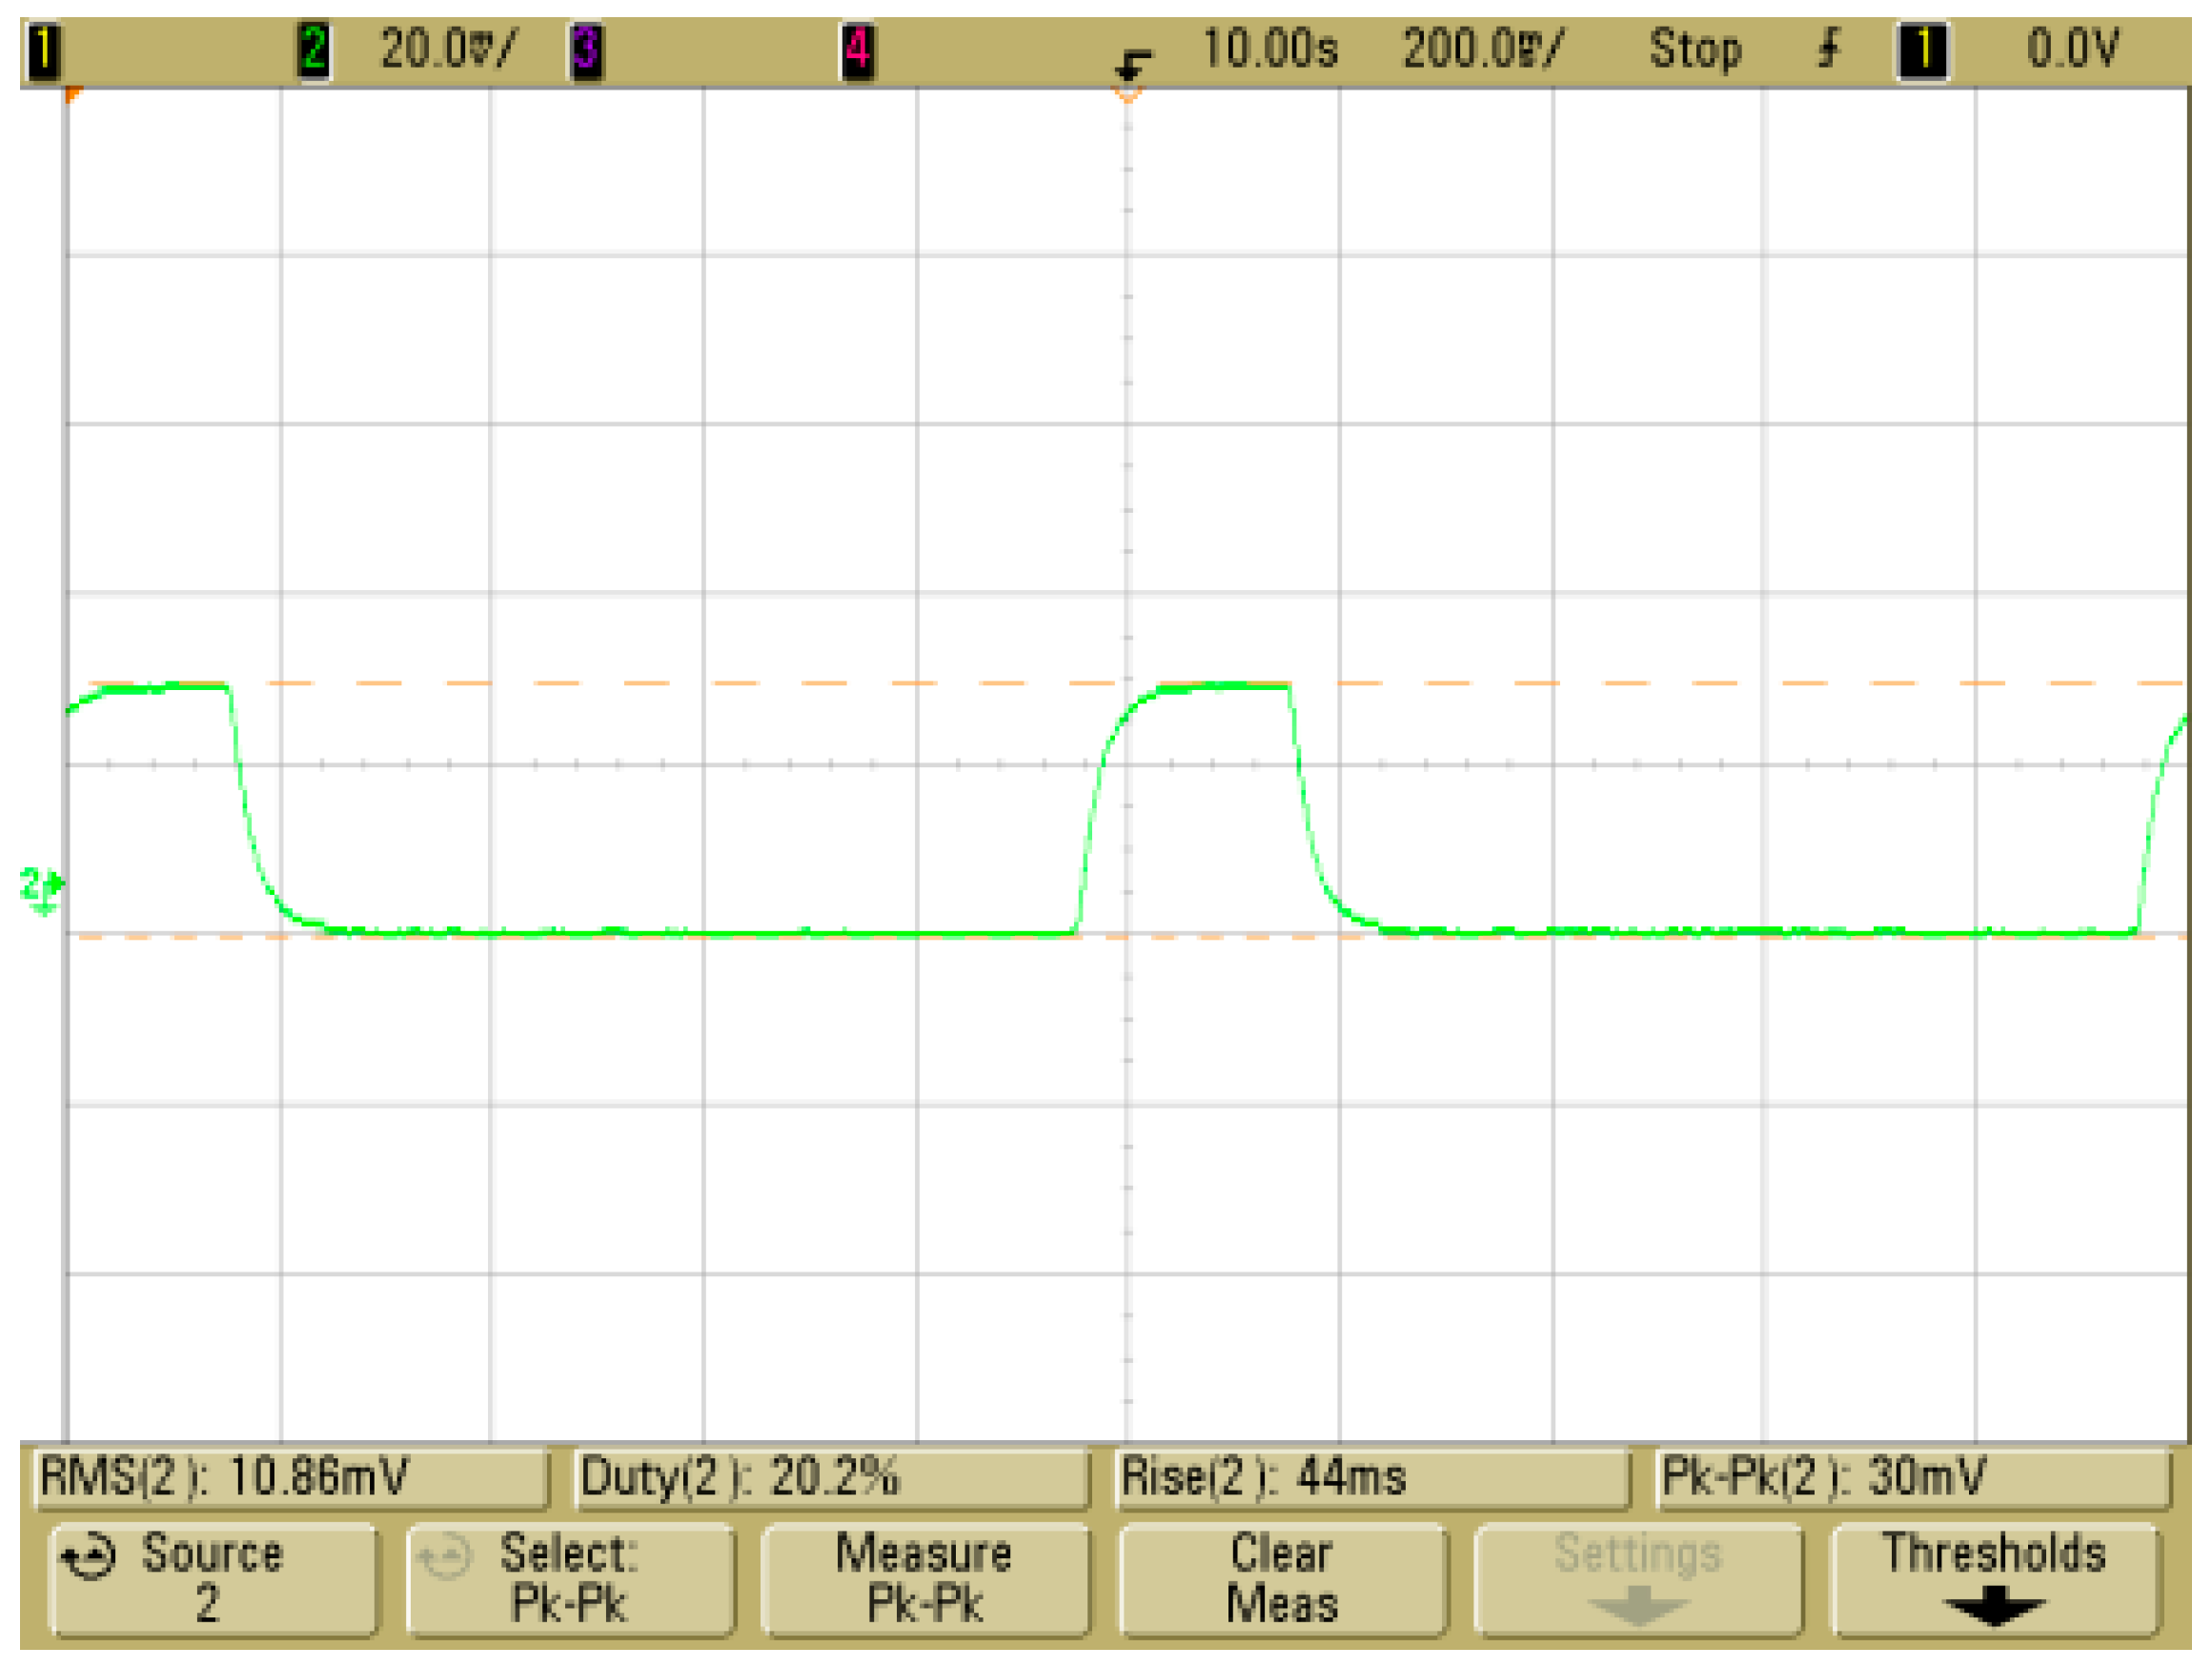This screenshot has height=1667, width=2212.
Task: Click the Rise(2) 44ms measurement readout
Action: 1372,1477
